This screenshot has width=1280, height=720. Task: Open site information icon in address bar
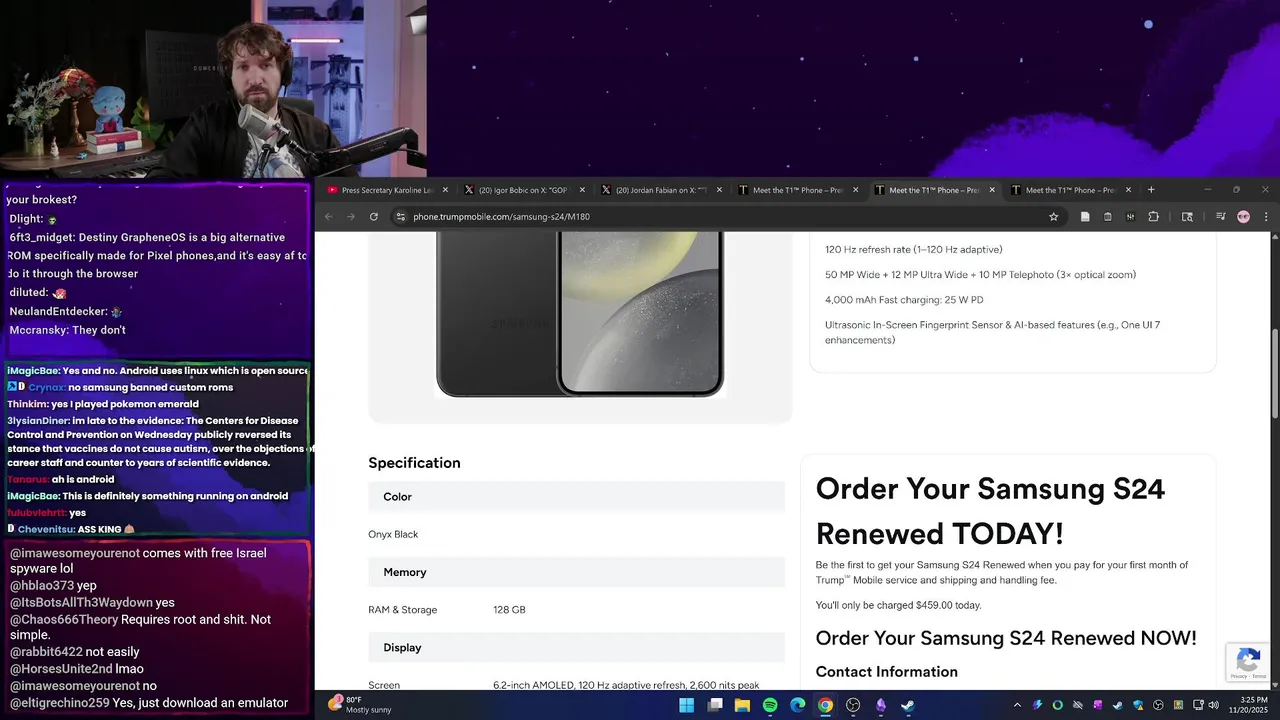coord(400,216)
